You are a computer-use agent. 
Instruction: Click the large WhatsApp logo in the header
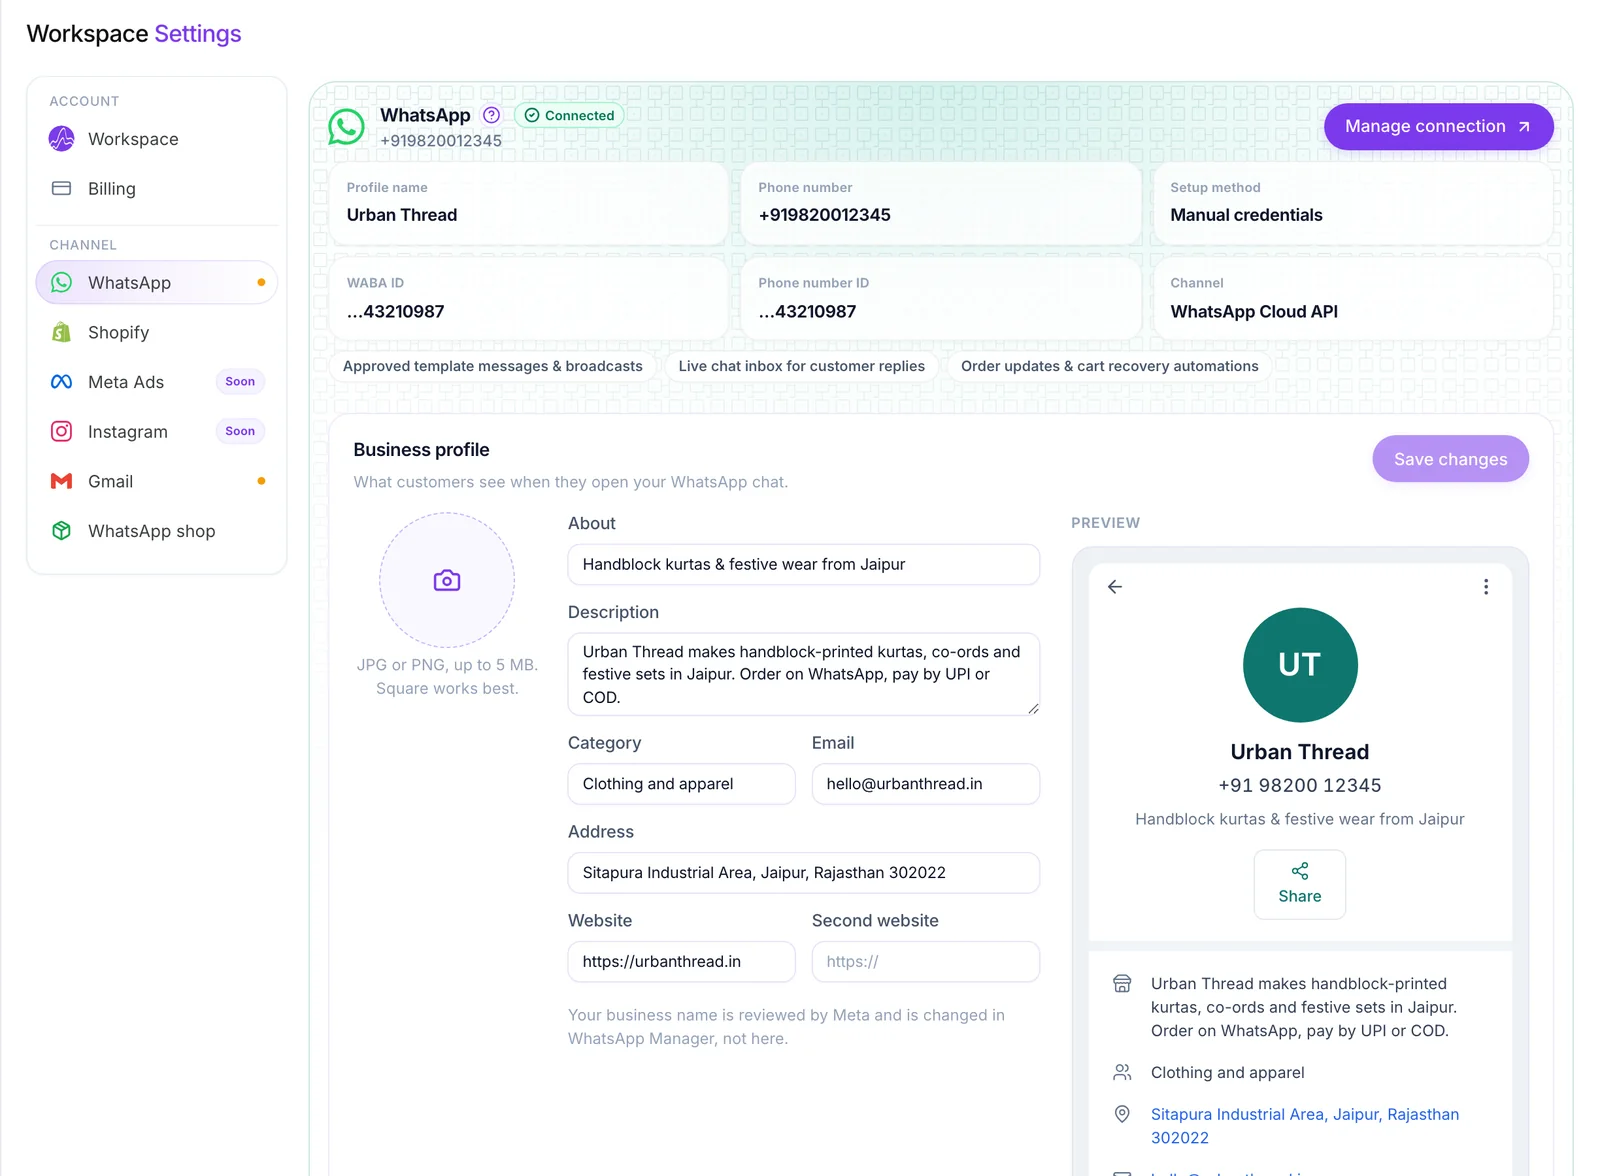(x=347, y=127)
